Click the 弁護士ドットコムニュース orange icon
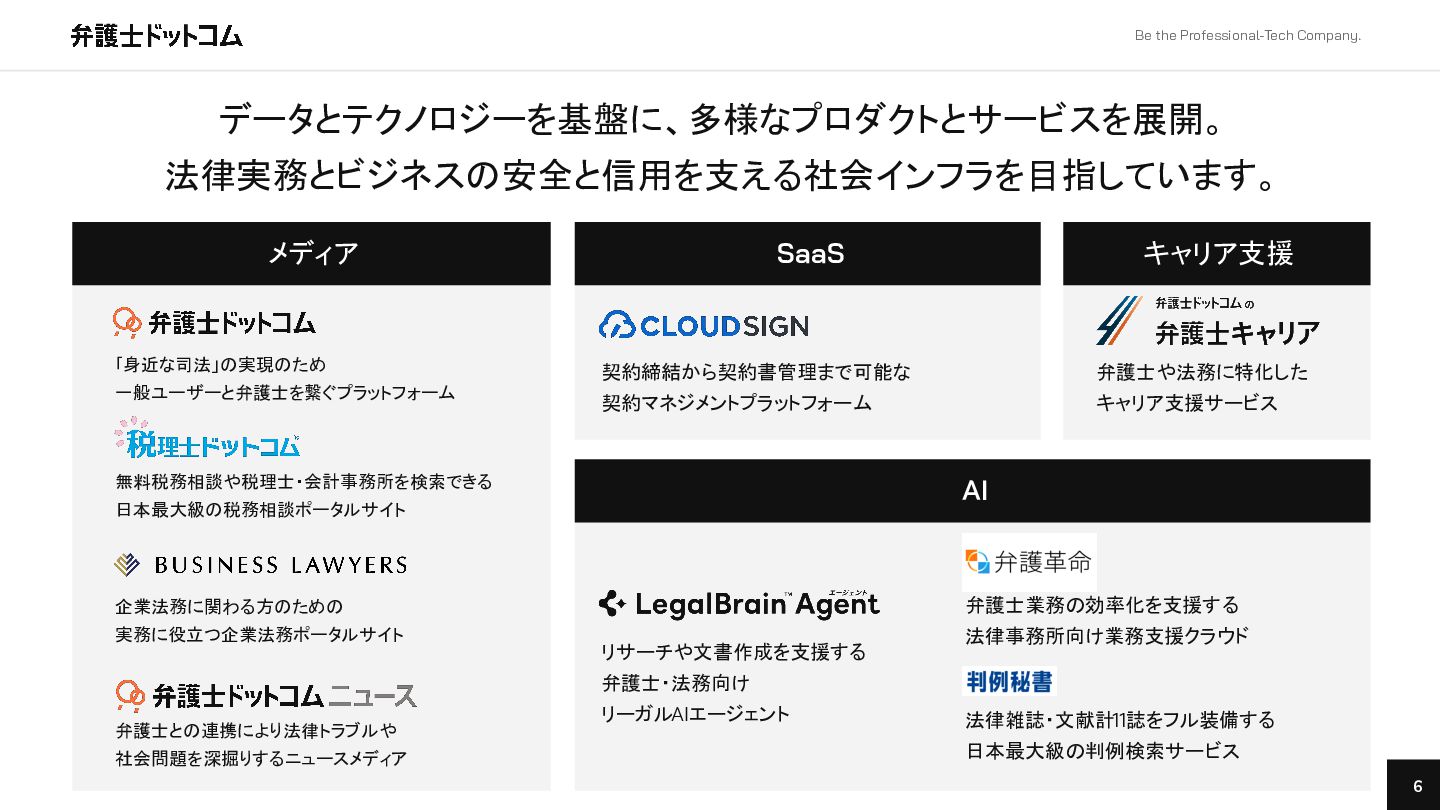 click(x=130, y=695)
